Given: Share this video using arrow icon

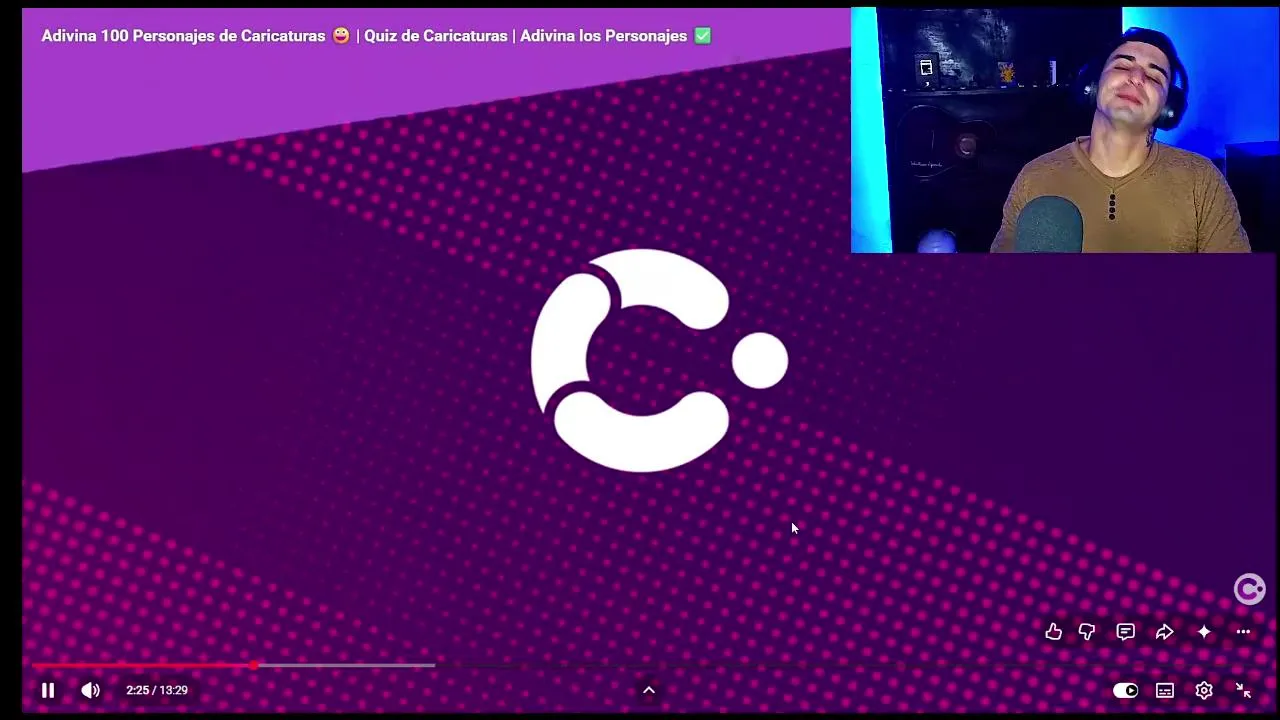Looking at the screenshot, I should (x=1165, y=632).
